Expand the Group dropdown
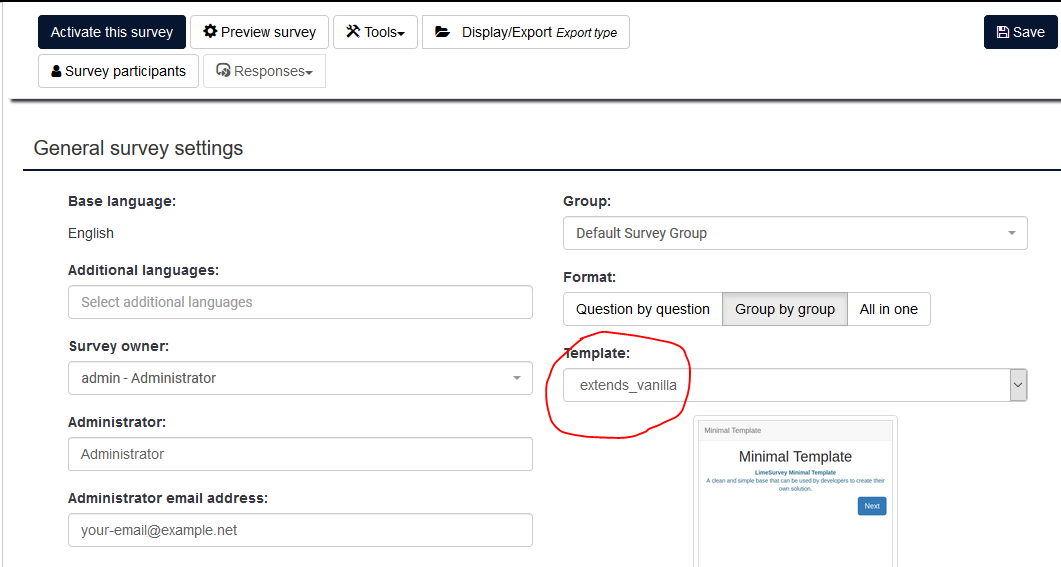1061x567 pixels. [795, 233]
